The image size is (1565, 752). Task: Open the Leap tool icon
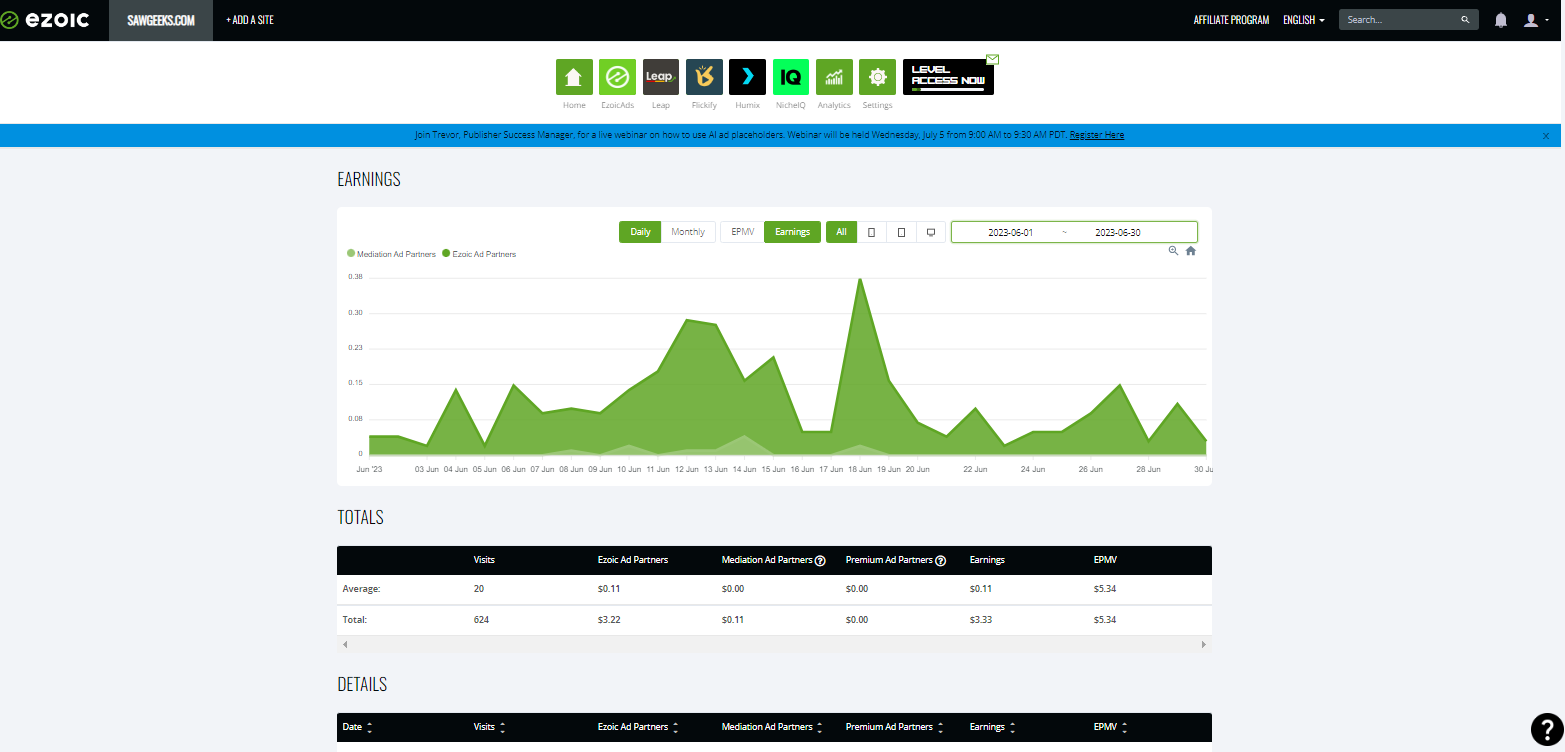661,77
